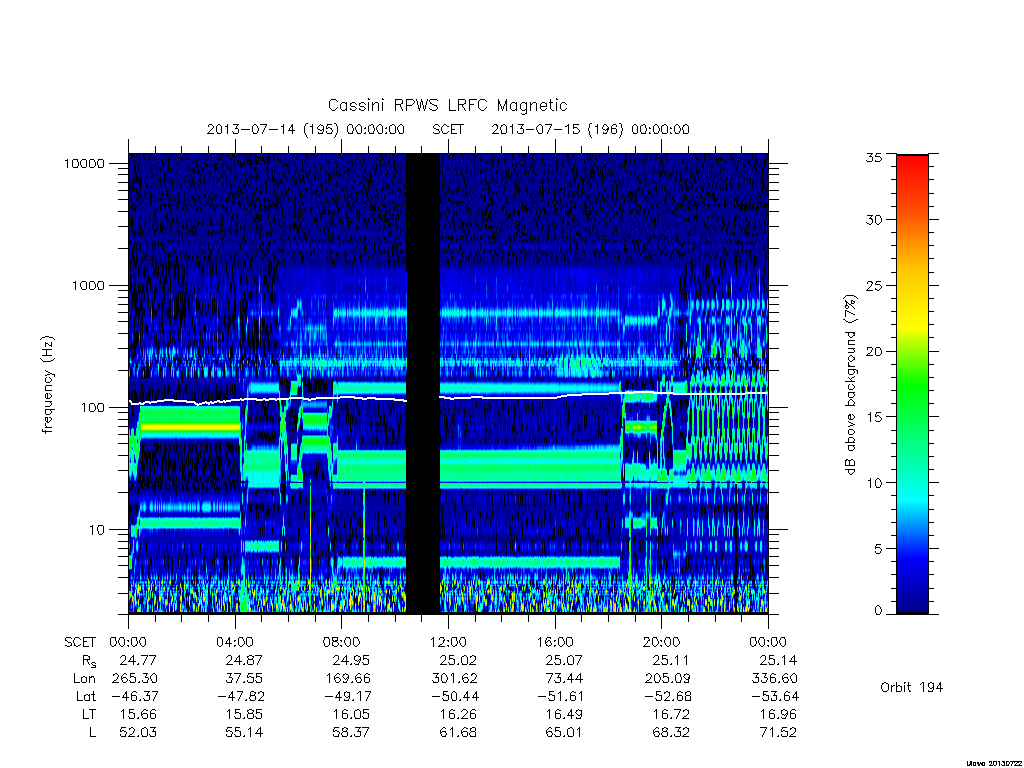1024x768 pixels.
Task: Click the 04:00 time tick label
Action: [235, 642]
